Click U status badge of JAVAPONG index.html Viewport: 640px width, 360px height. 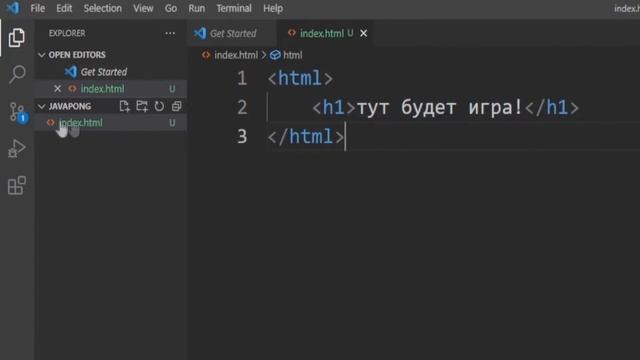172,122
